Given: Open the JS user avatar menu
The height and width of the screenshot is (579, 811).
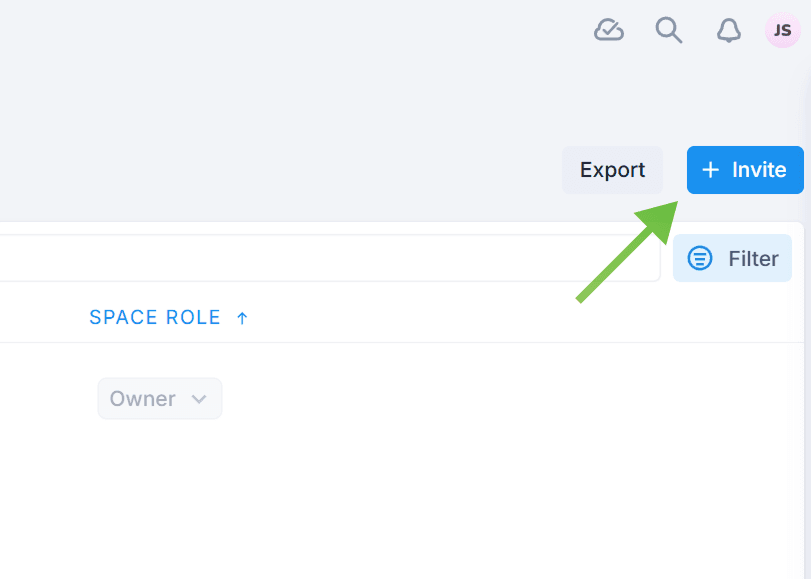Looking at the screenshot, I should coord(782,30).
